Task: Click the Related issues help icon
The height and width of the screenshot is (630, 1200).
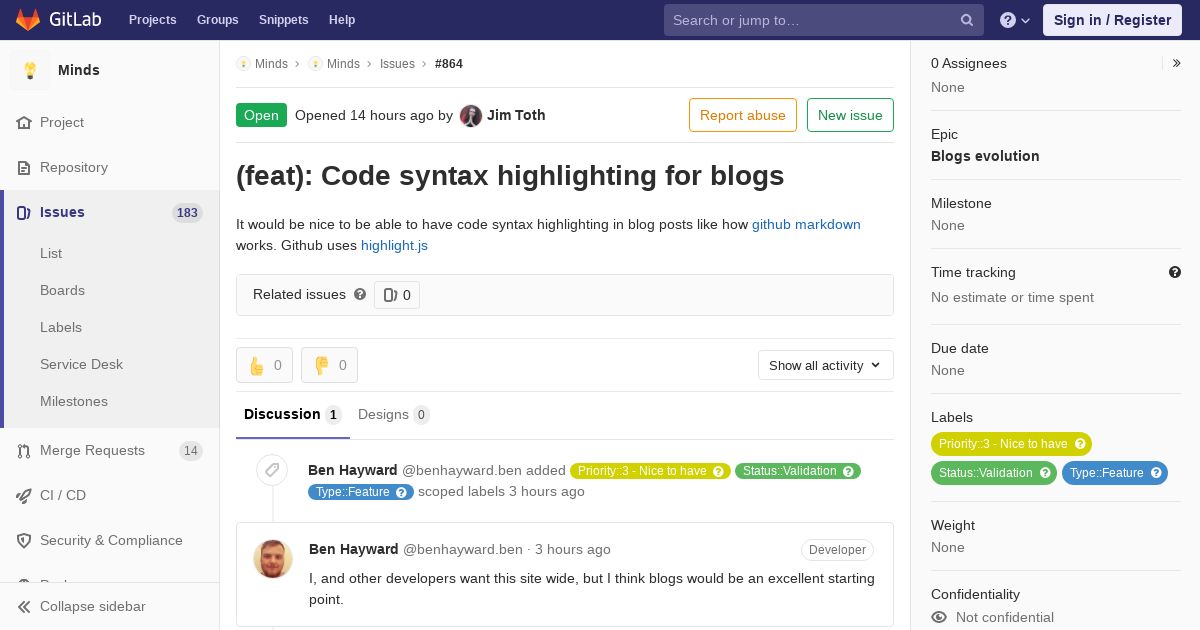Action: click(360, 294)
